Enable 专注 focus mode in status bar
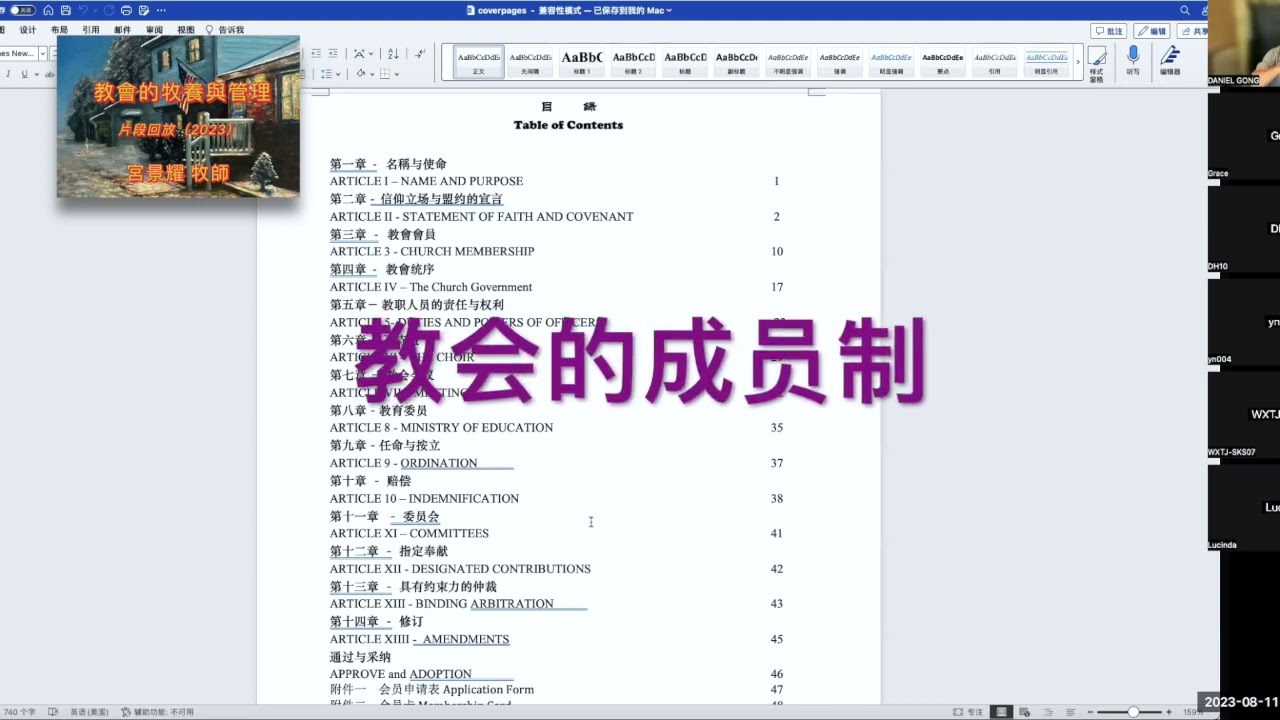 click(x=968, y=712)
